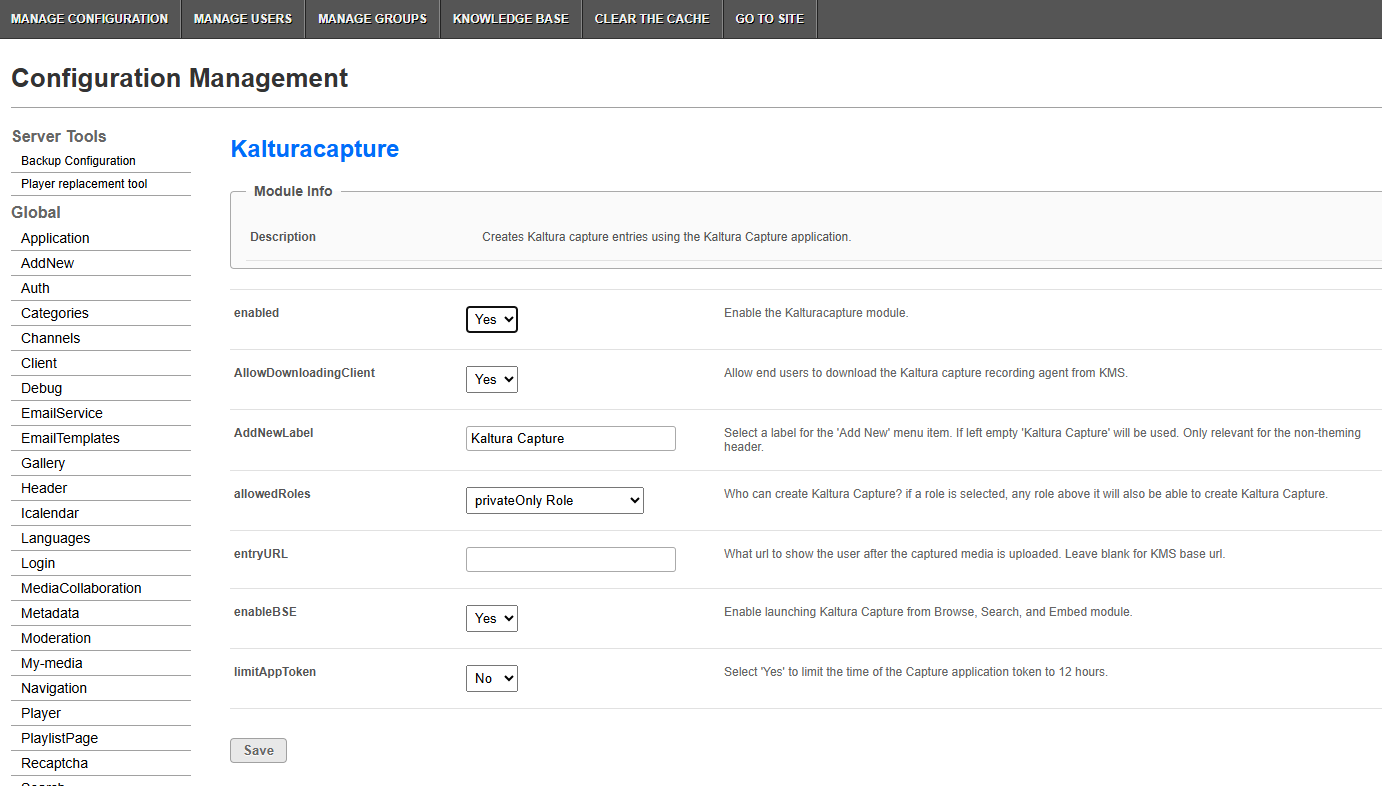The width and height of the screenshot is (1382, 786).
Task: Click the 'Creates Kaltura capture entries' description text
Action: pos(667,237)
